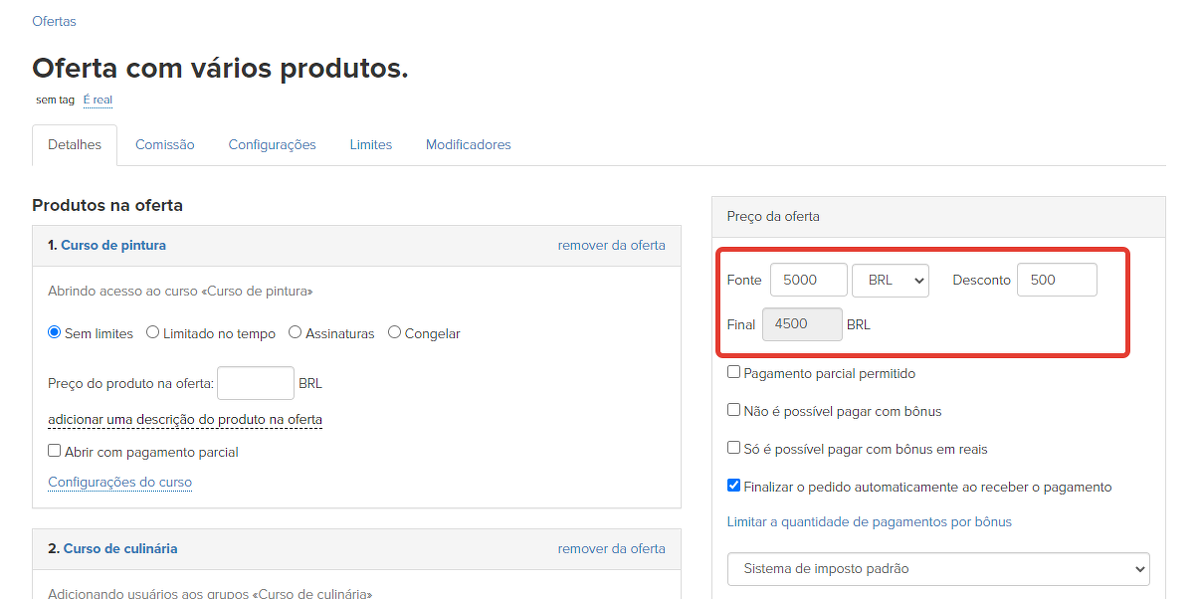Uncheck Finalizar o pedido automaticamente checkbox
Image resolution: width=1200 pixels, height=599 pixels.
point(734,487)
